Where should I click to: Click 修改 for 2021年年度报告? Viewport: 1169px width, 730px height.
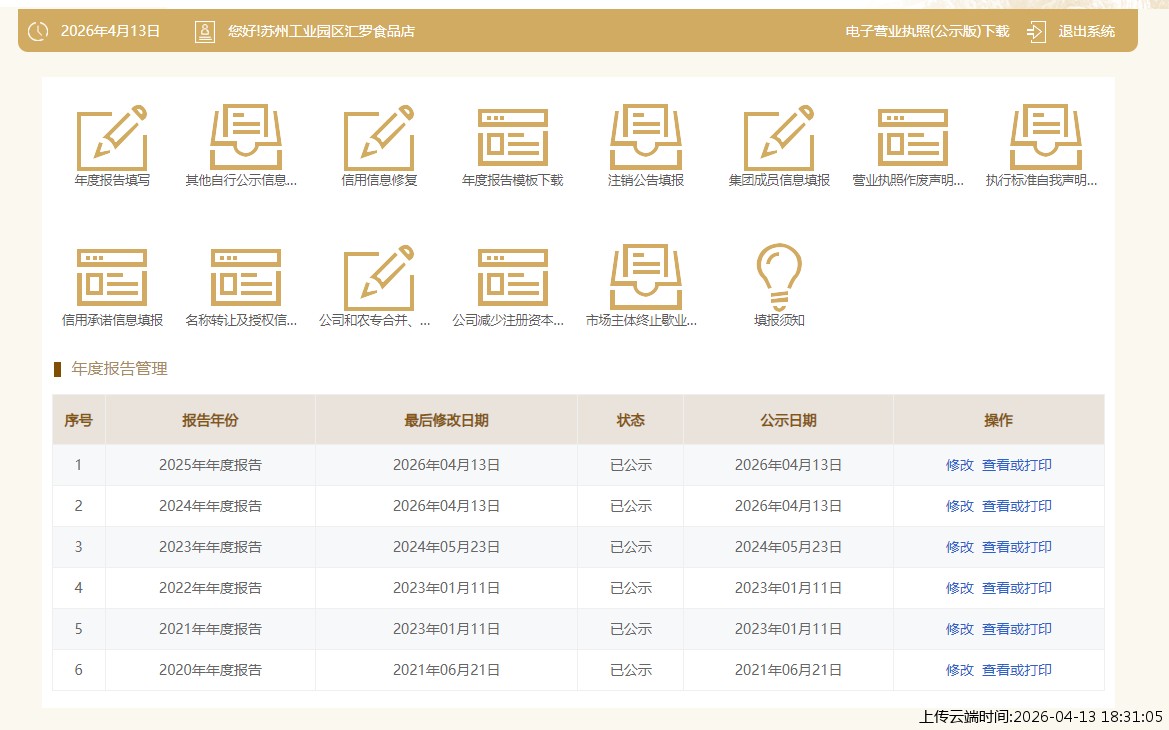coord(959,629)
